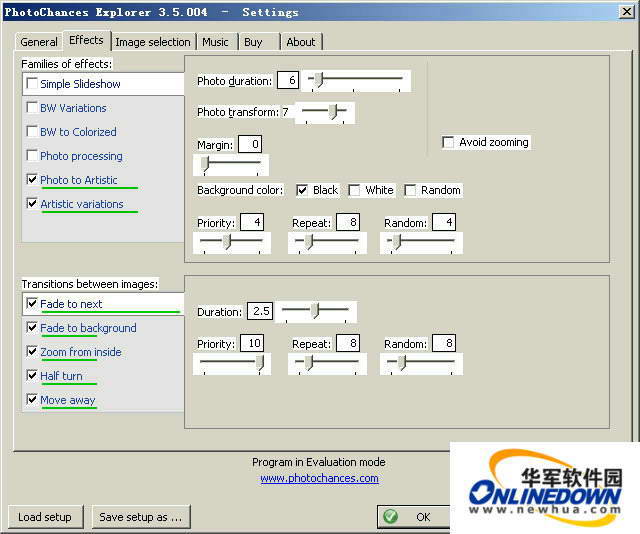Click the Photo transform slider
This screenshot has width=640, height=534.
pos(325,112)
